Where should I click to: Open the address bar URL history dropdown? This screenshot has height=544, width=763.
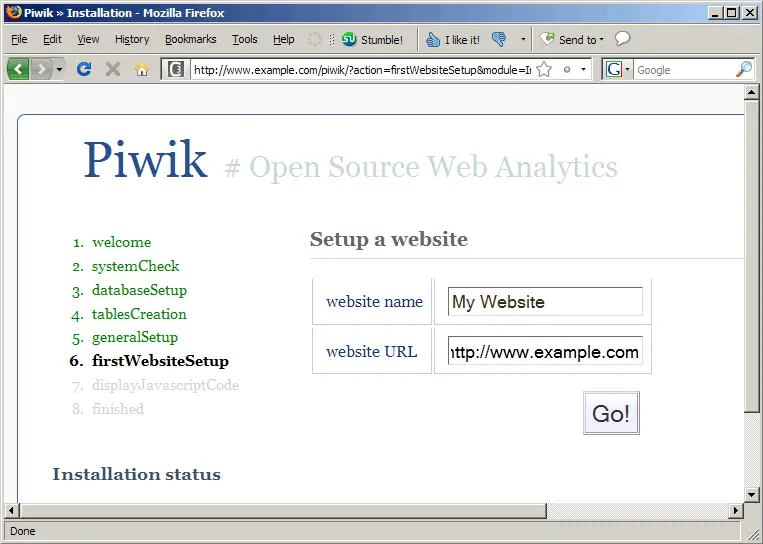pyautogui.click(x=583, y=70)
